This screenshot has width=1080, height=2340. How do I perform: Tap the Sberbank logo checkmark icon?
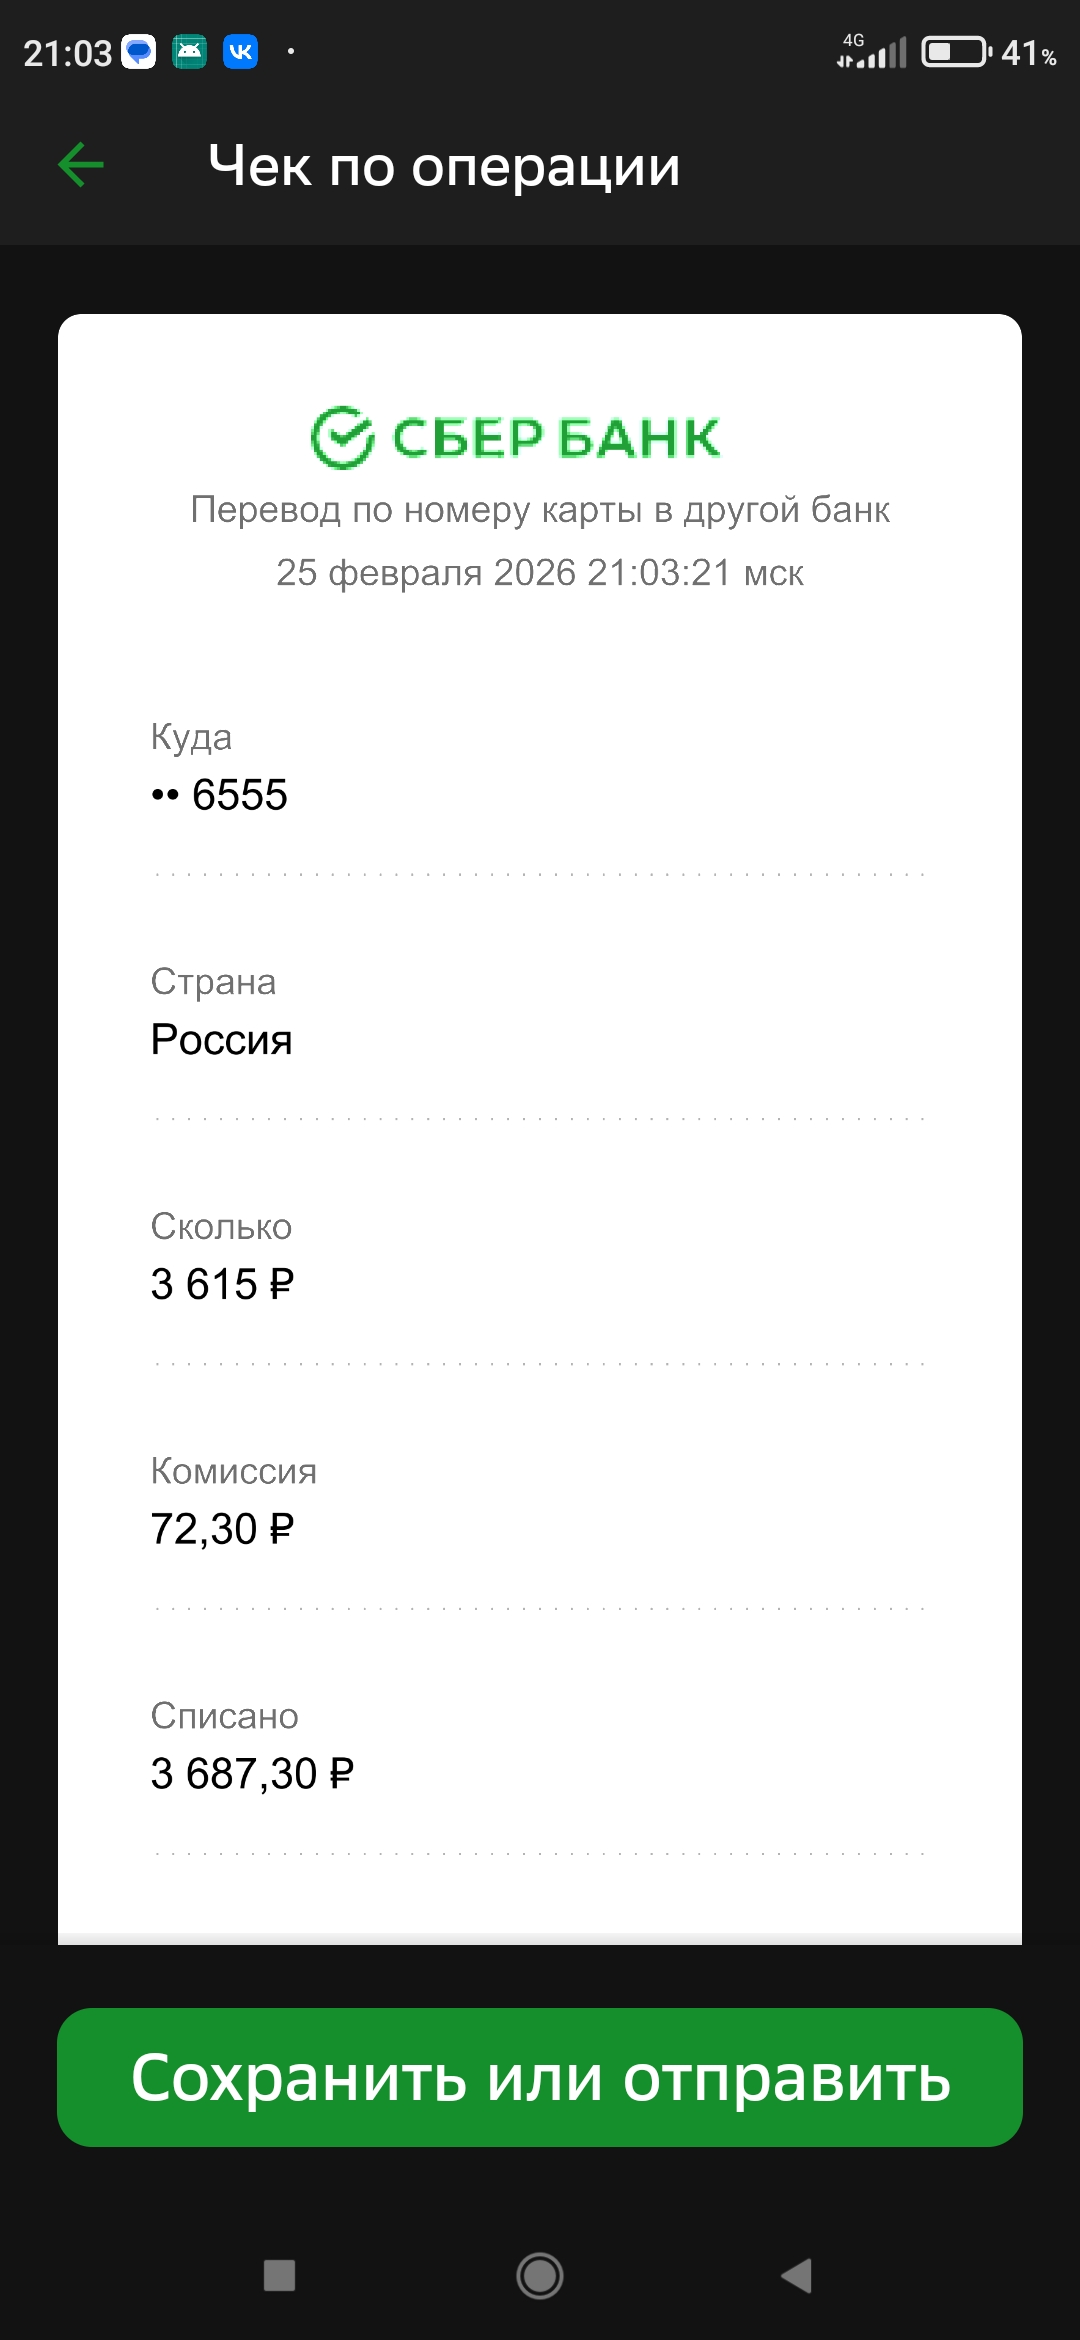(x=342, y=438)
